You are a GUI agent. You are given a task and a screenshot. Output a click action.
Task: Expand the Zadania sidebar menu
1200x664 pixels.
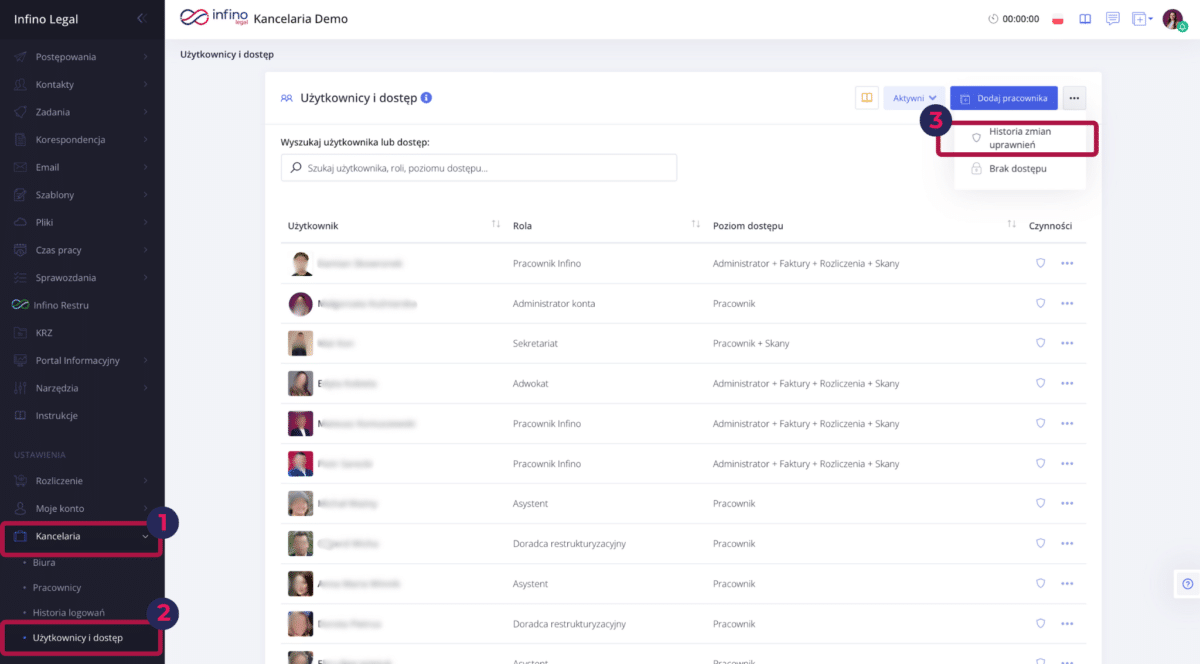click(x=82, y=112)
